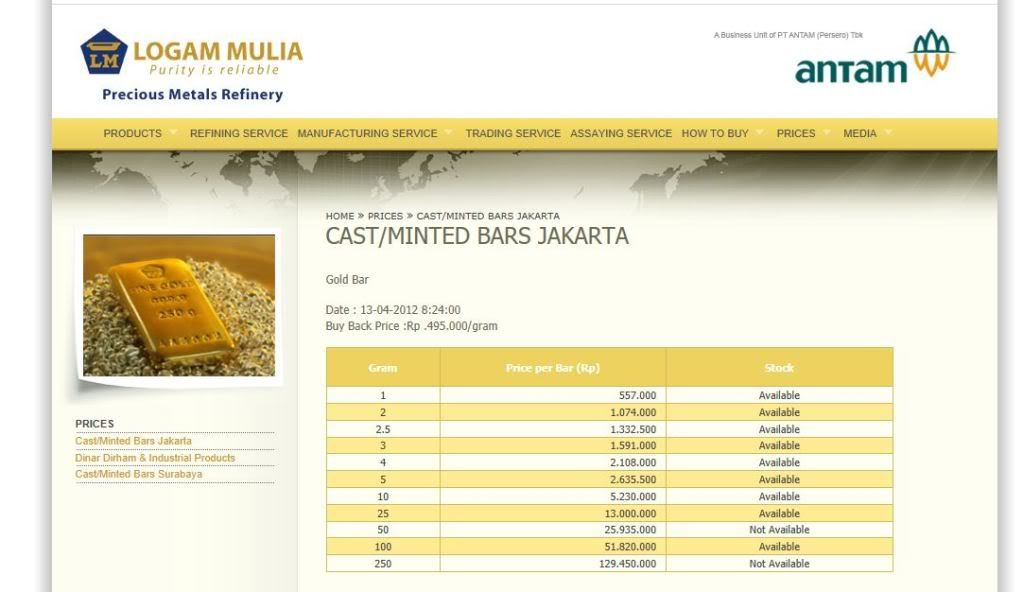Viewport: 1023px width, 592px height.
Task: Click HOME in the breadcrumb
Action: tap(340, 216)
